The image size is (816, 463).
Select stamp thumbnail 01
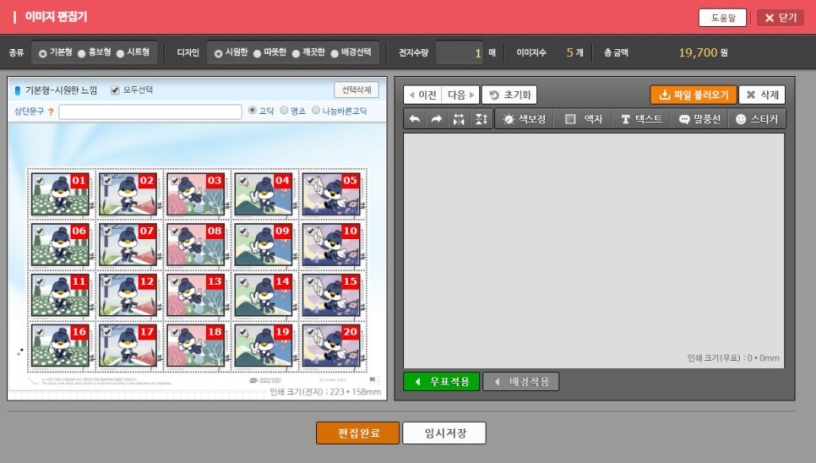tap(60, 194)
